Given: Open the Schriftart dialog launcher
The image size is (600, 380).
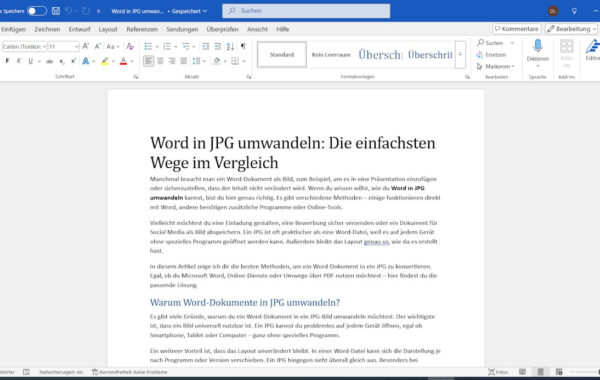Looking at the screenshot, I should tap(135, 77).
